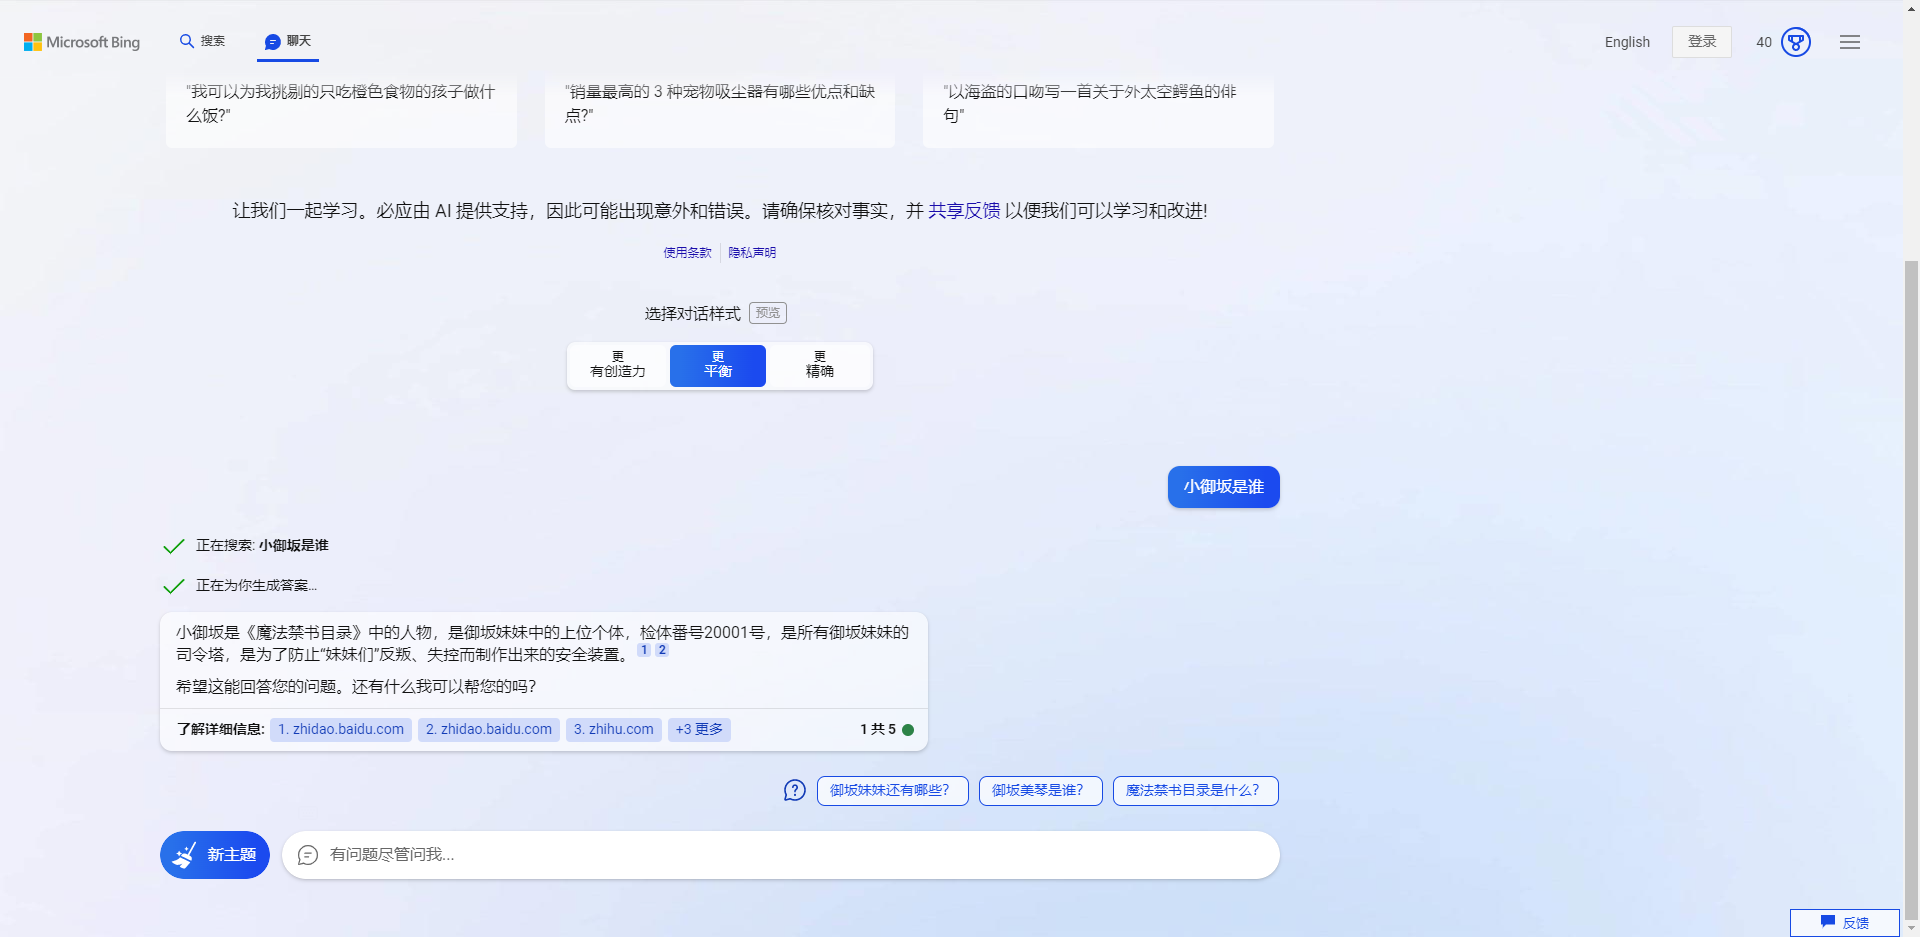The height and width of the screenshot is (937, 1920).
Task: Ask suggested 御坂美琴是谁?
Action: tap(1041, 791)
